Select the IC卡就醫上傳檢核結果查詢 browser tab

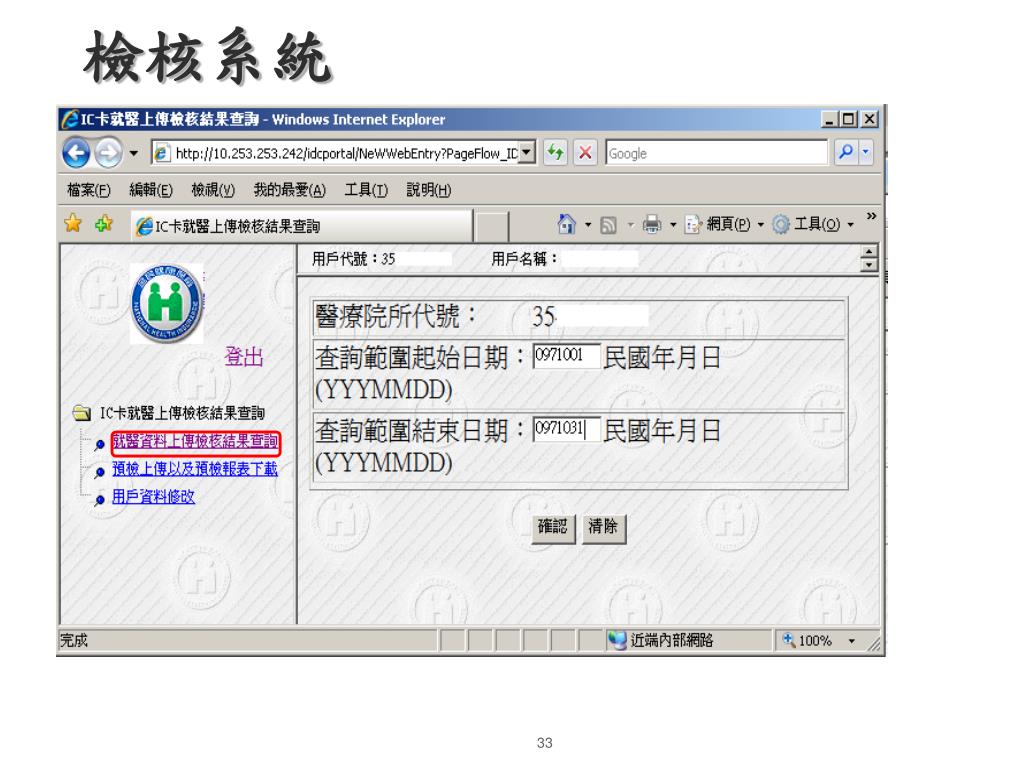(300, 226)
